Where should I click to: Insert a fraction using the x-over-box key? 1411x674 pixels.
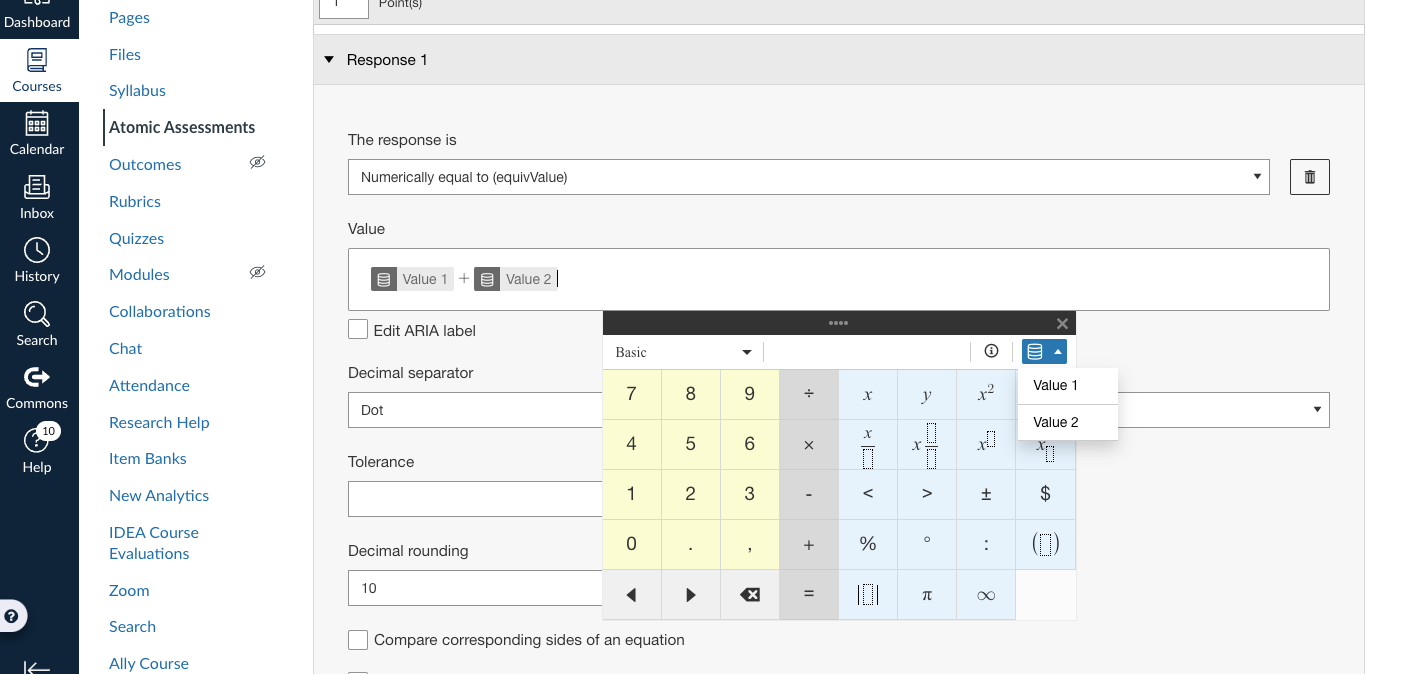pos(868,444)
